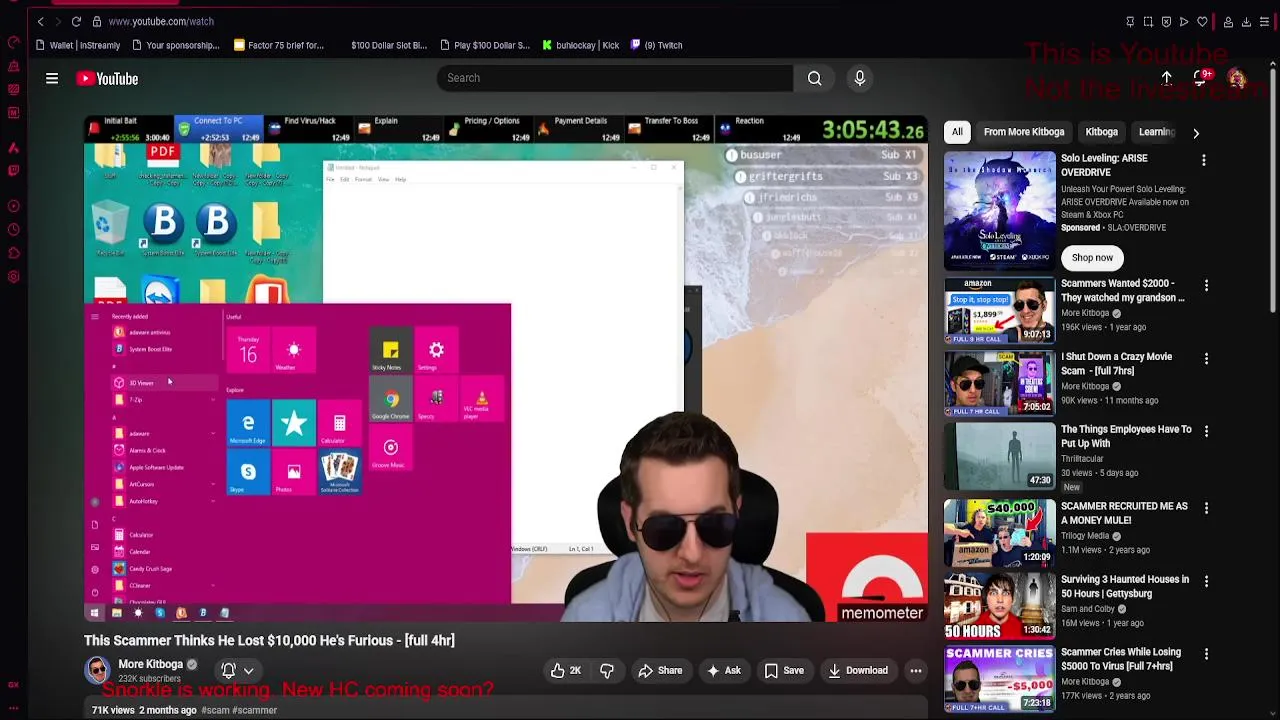Viewport: 1280px width, 720px height.
Task: Dislike the video with thumbs down
Action: pyautogui.click(x=607, y=671)
